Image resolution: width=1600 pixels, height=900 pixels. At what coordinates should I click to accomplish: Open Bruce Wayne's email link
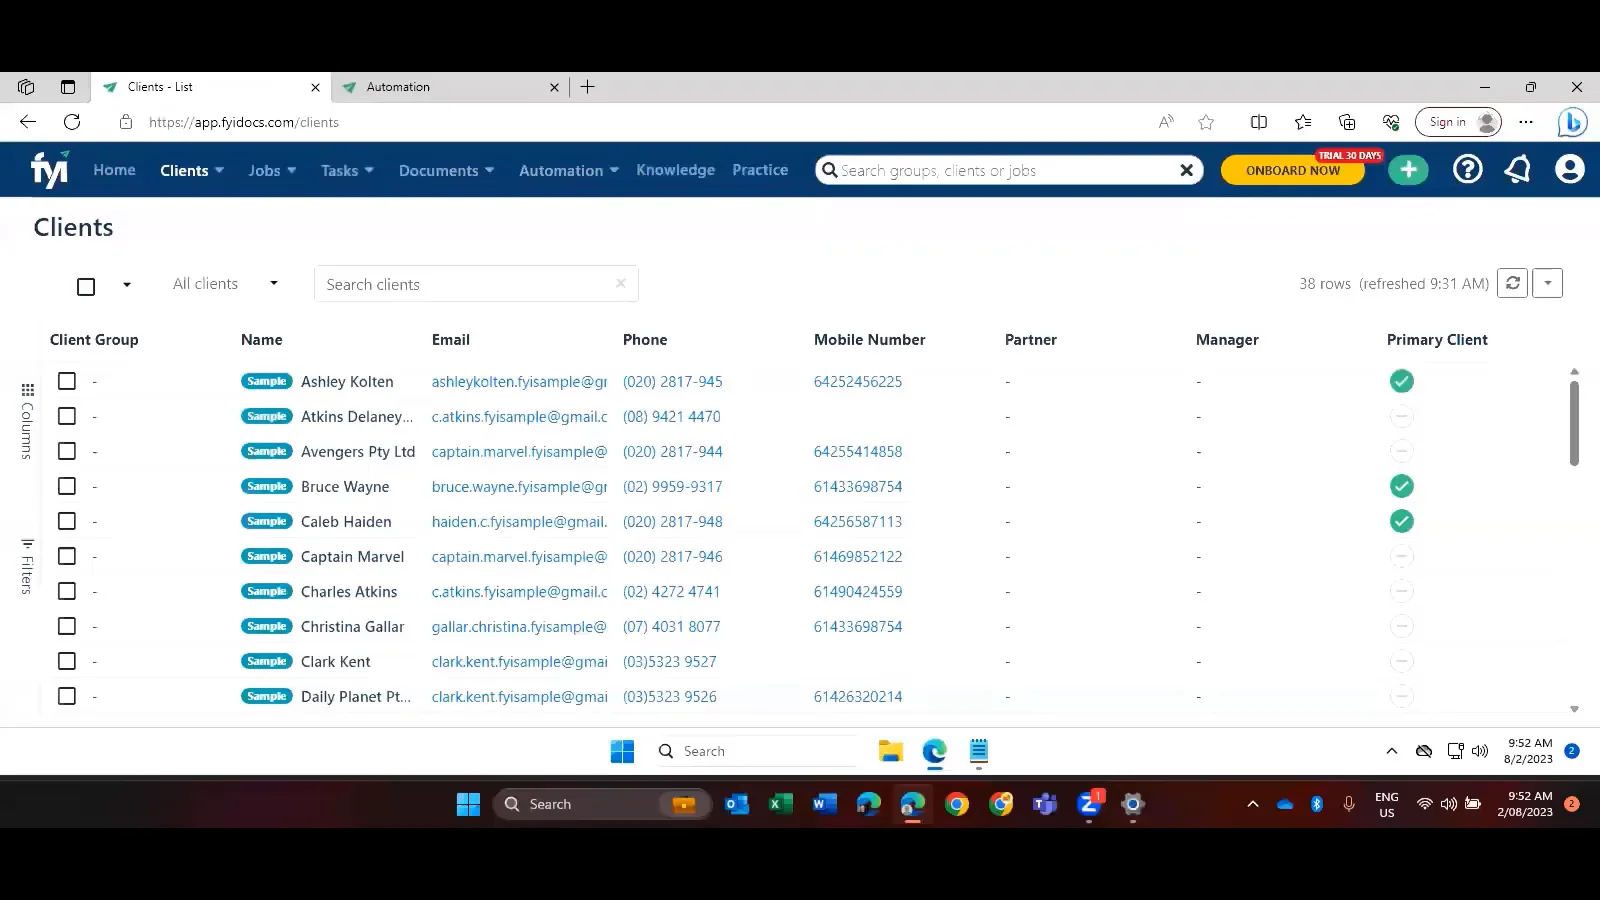pyautogui.click(x=518, y=486)
